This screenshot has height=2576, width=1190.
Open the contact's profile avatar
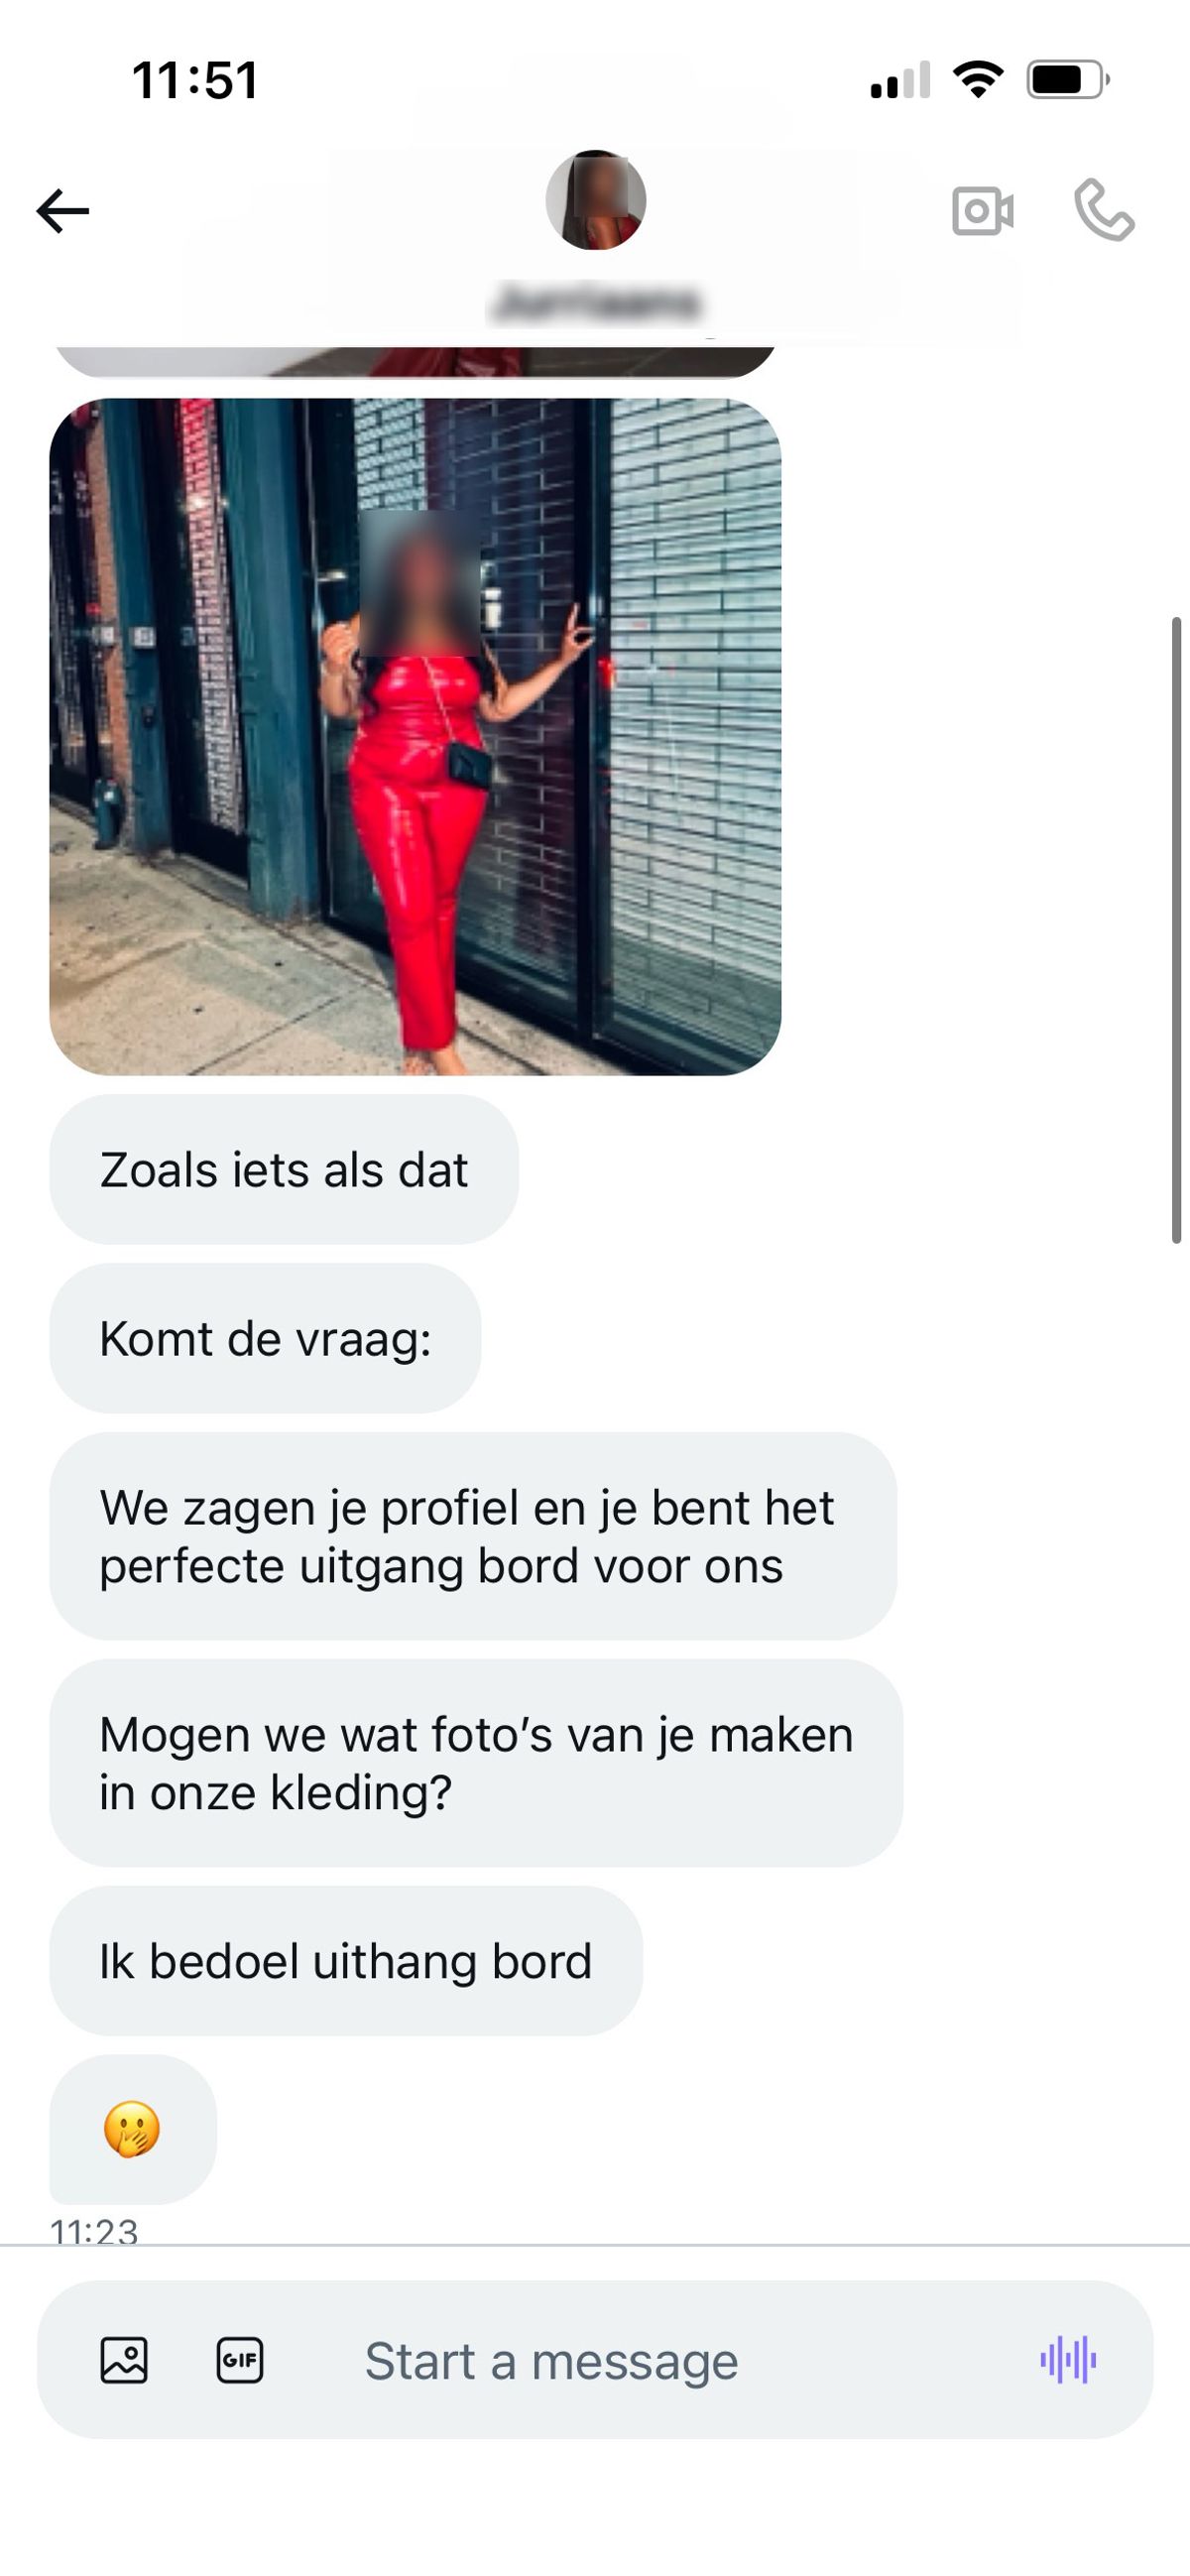[x=596, y=200]
